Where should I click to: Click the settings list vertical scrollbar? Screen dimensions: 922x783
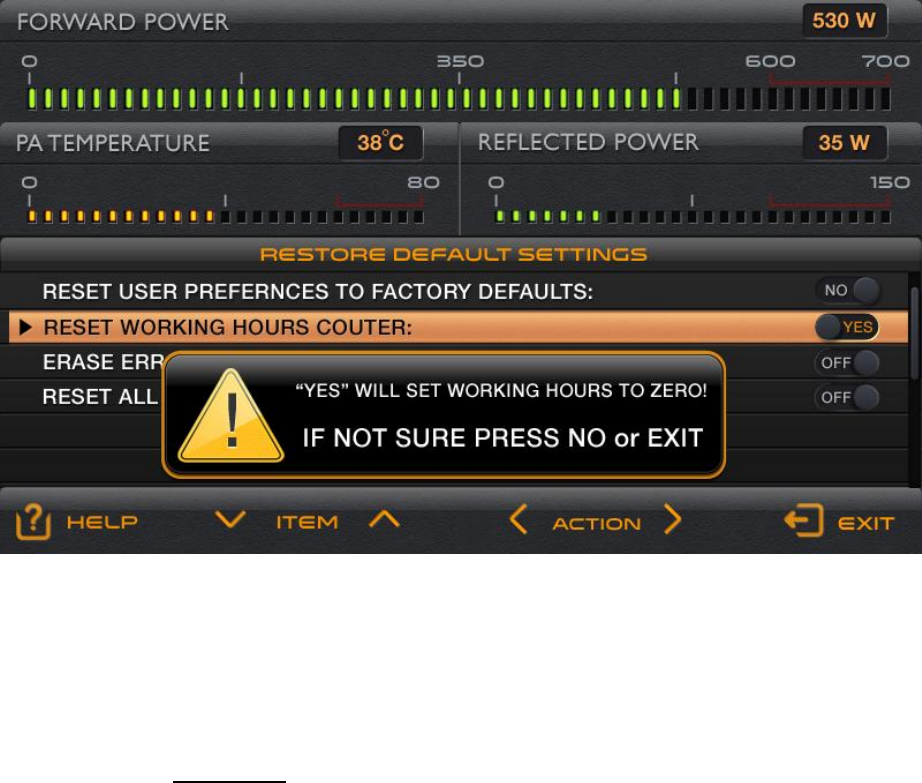coord(915,332)
